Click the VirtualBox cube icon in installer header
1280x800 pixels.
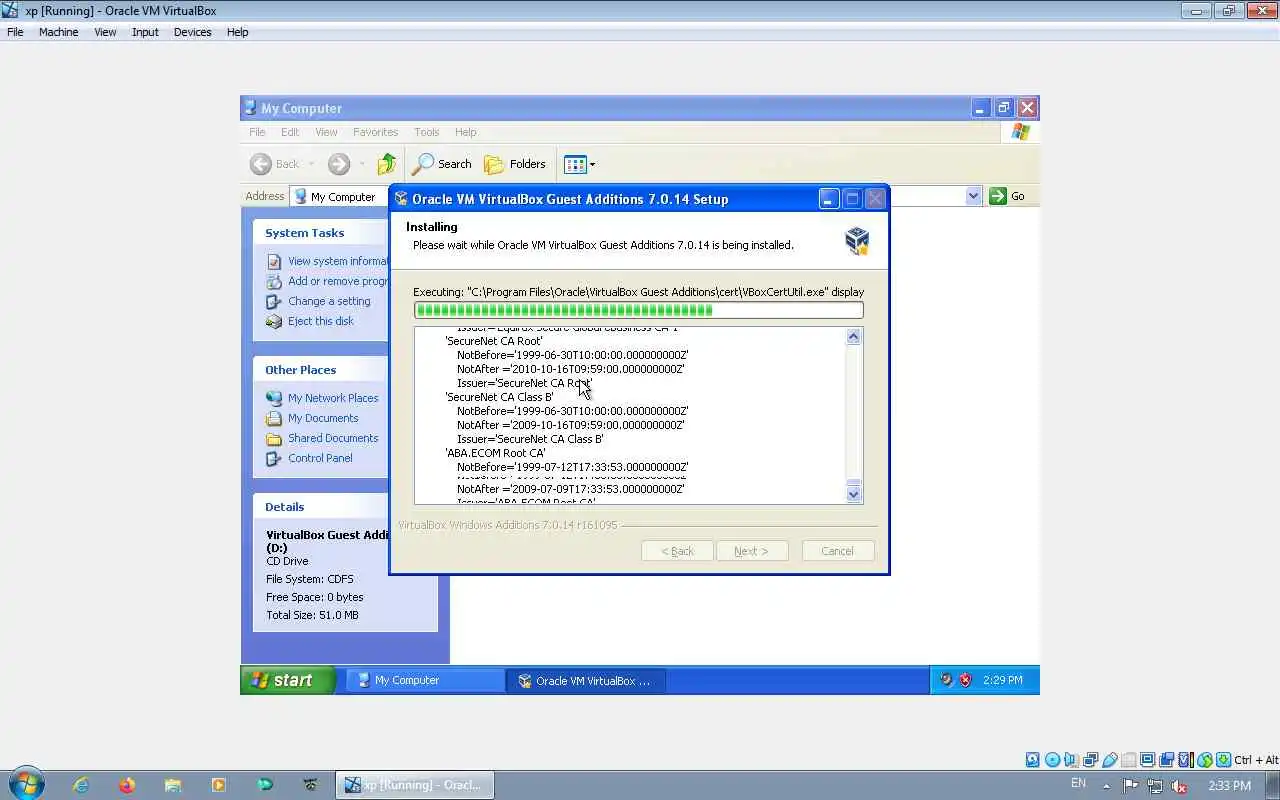tap(857, 240)
